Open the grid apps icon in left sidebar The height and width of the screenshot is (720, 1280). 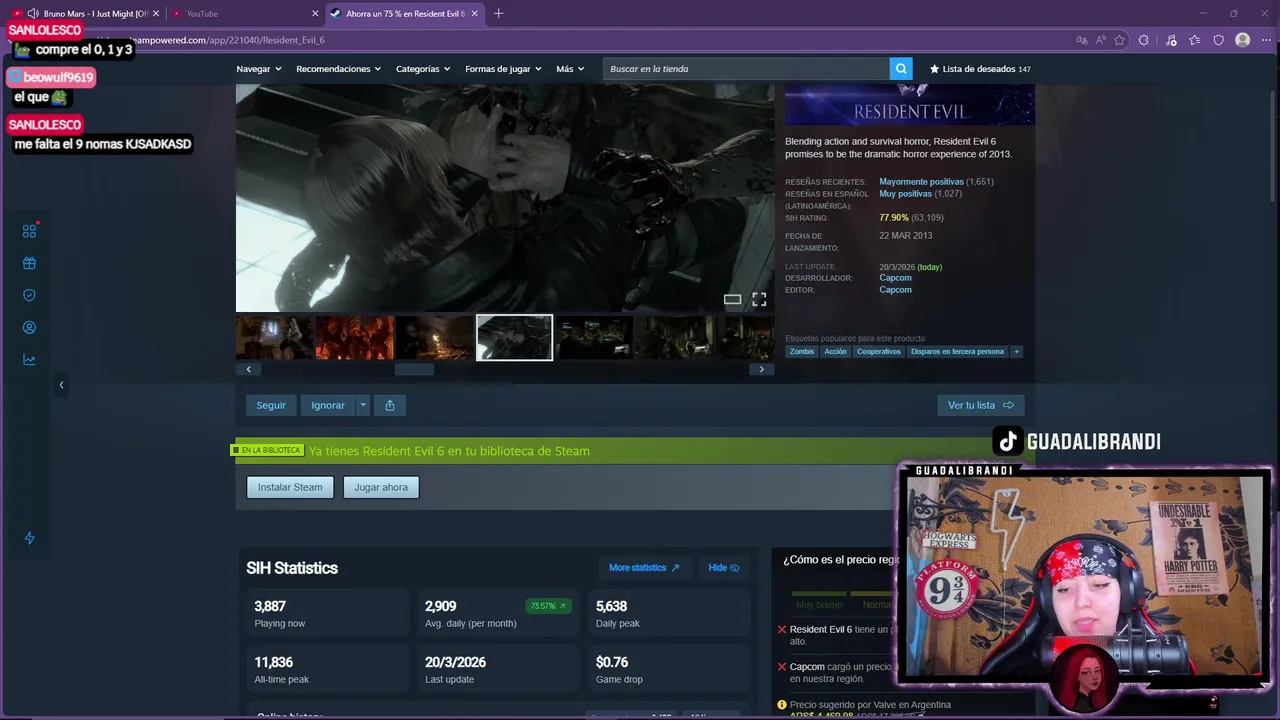29,231
